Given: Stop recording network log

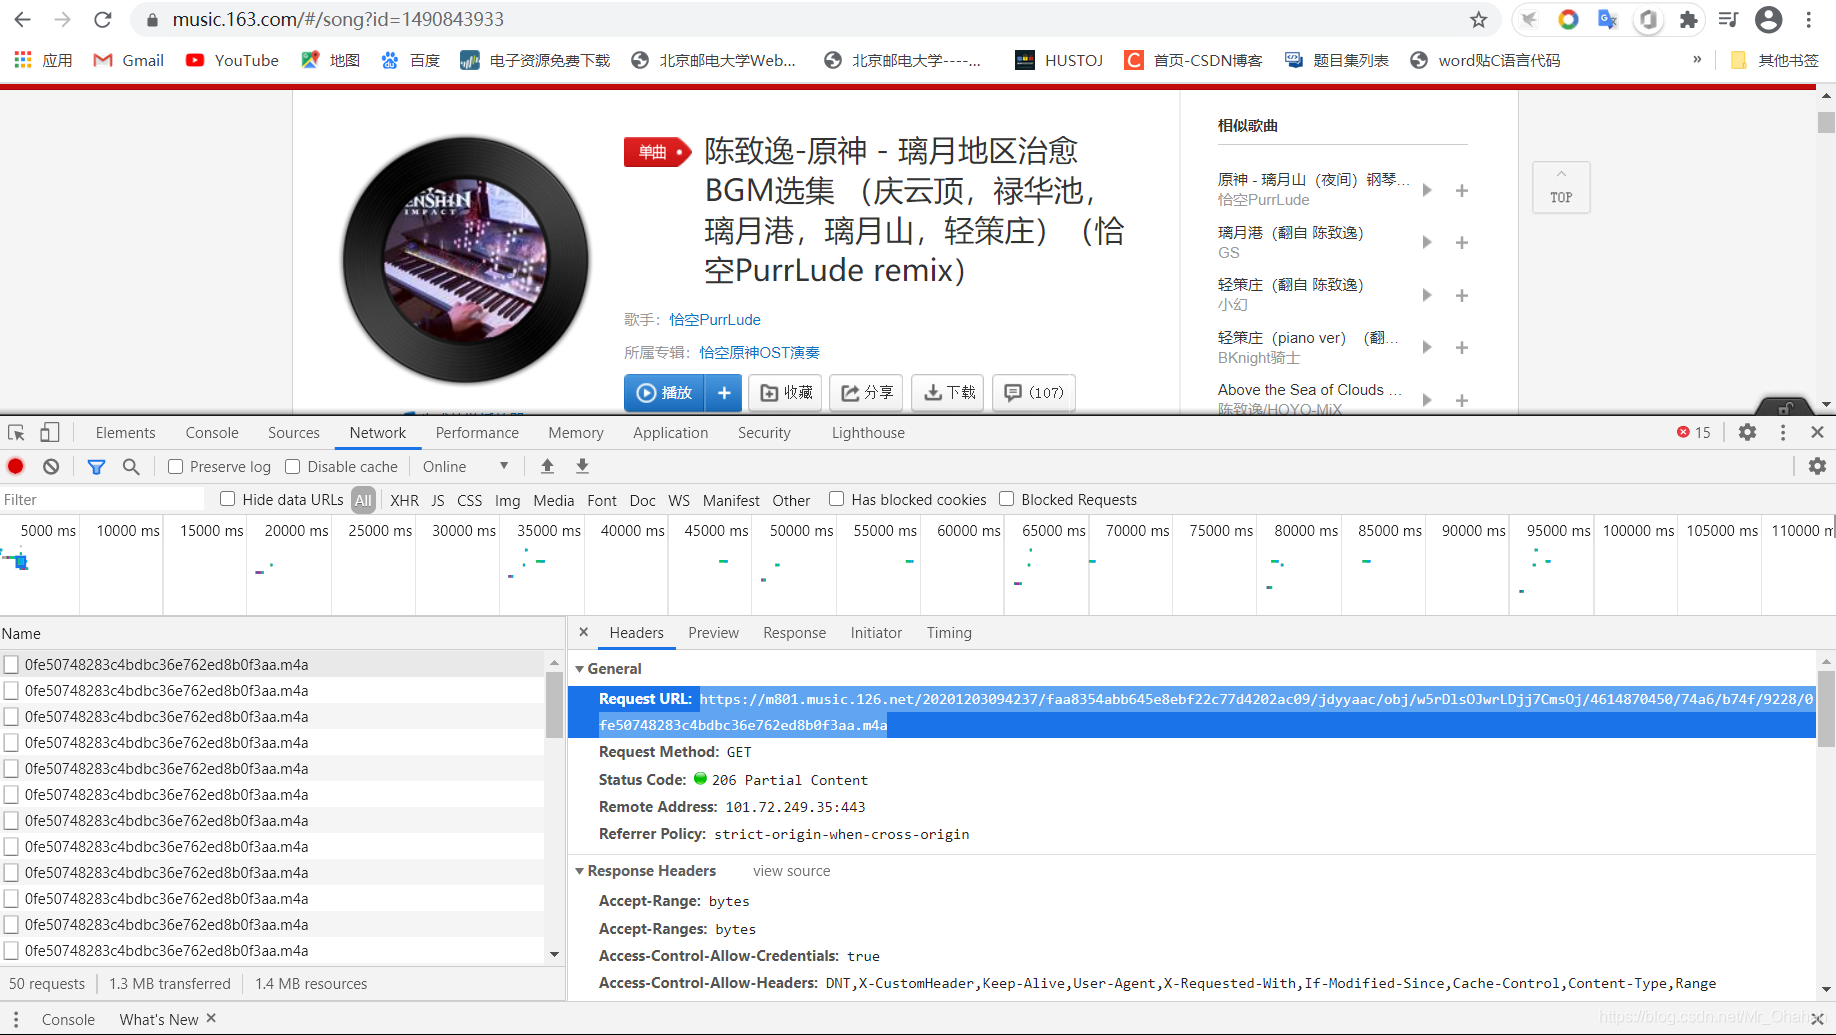Looking at the screenshot, I should [x=16, y=466].
